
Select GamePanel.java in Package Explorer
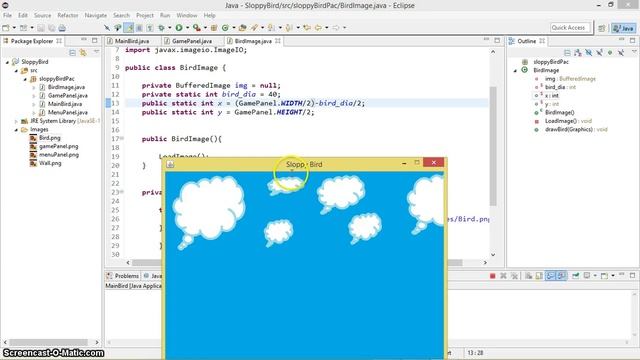68,96
